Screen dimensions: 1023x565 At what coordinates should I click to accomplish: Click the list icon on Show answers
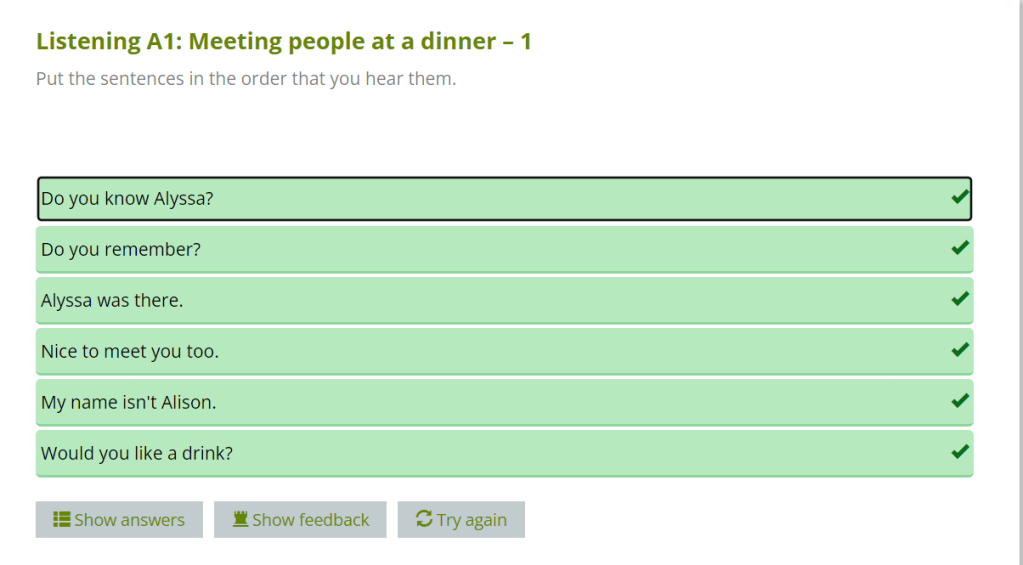[x=61, y=519]
